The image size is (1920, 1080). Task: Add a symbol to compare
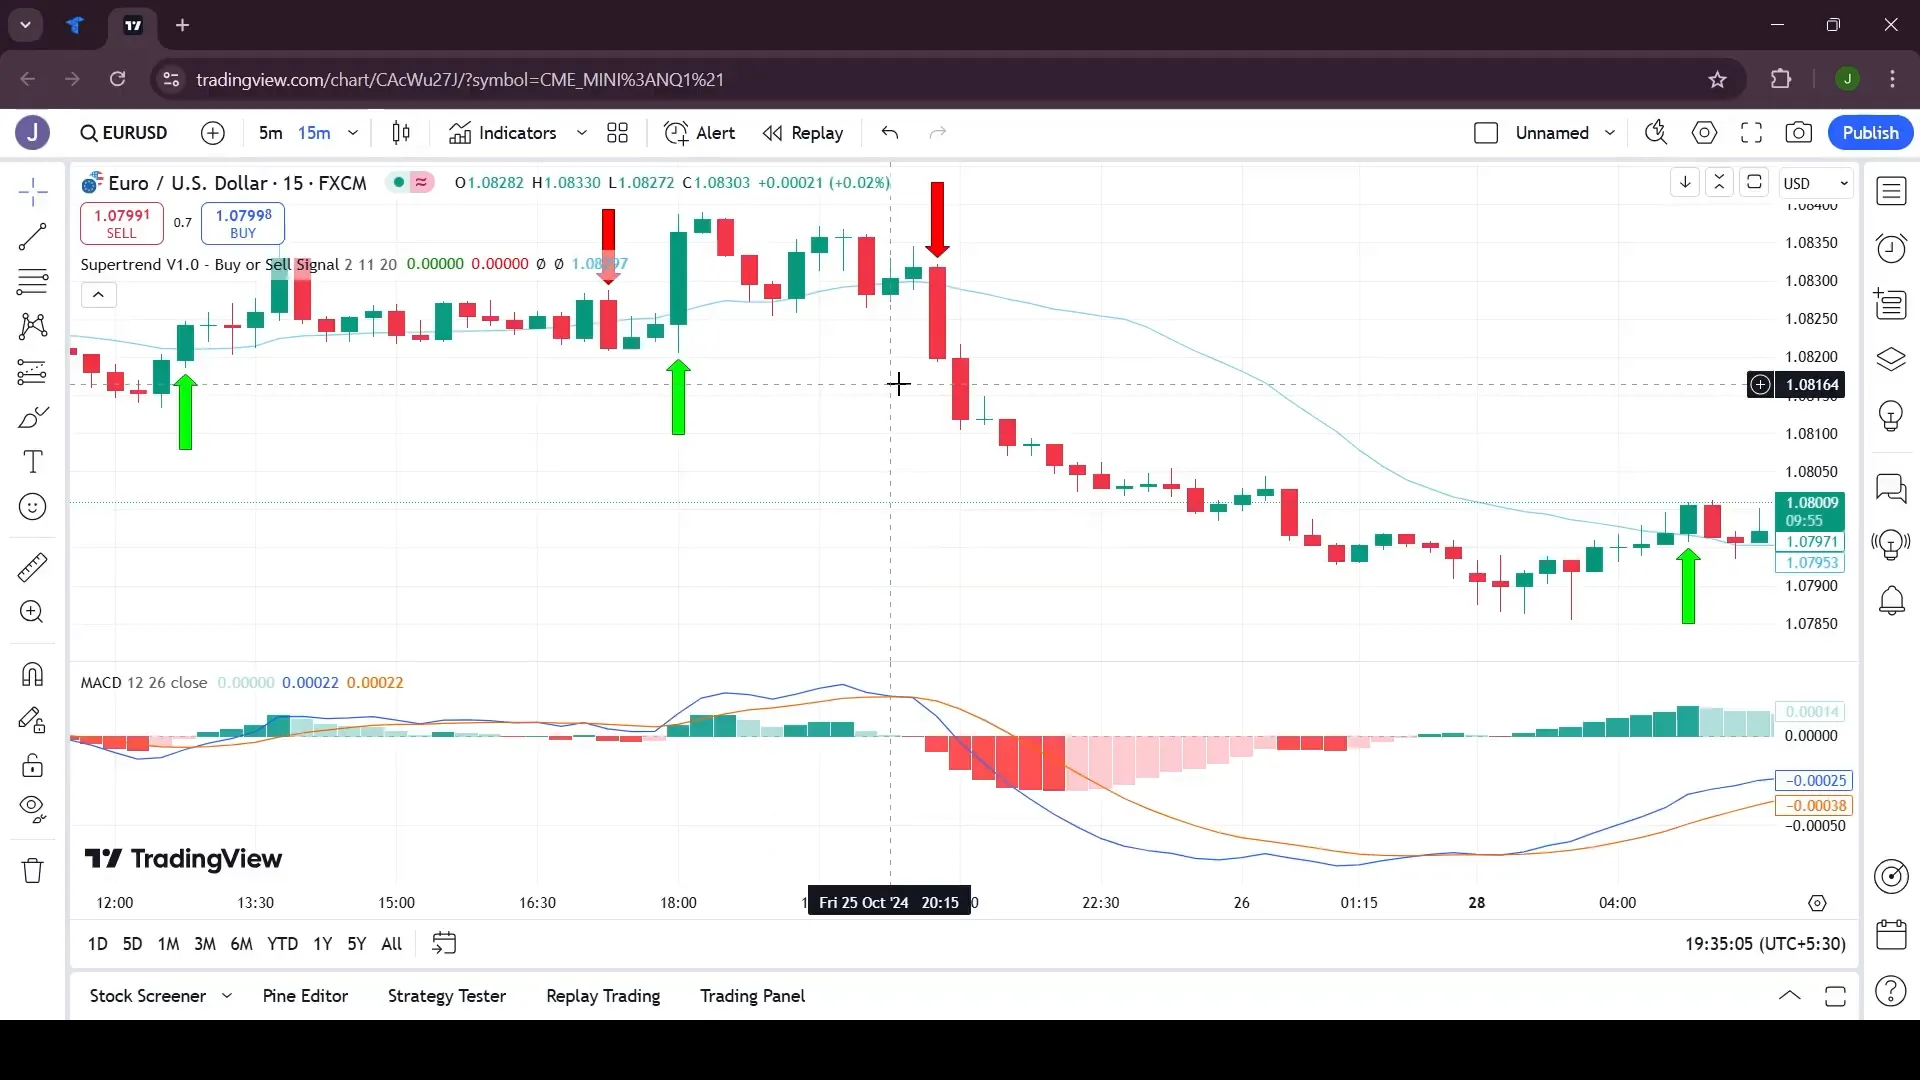(x=213, y=133)
